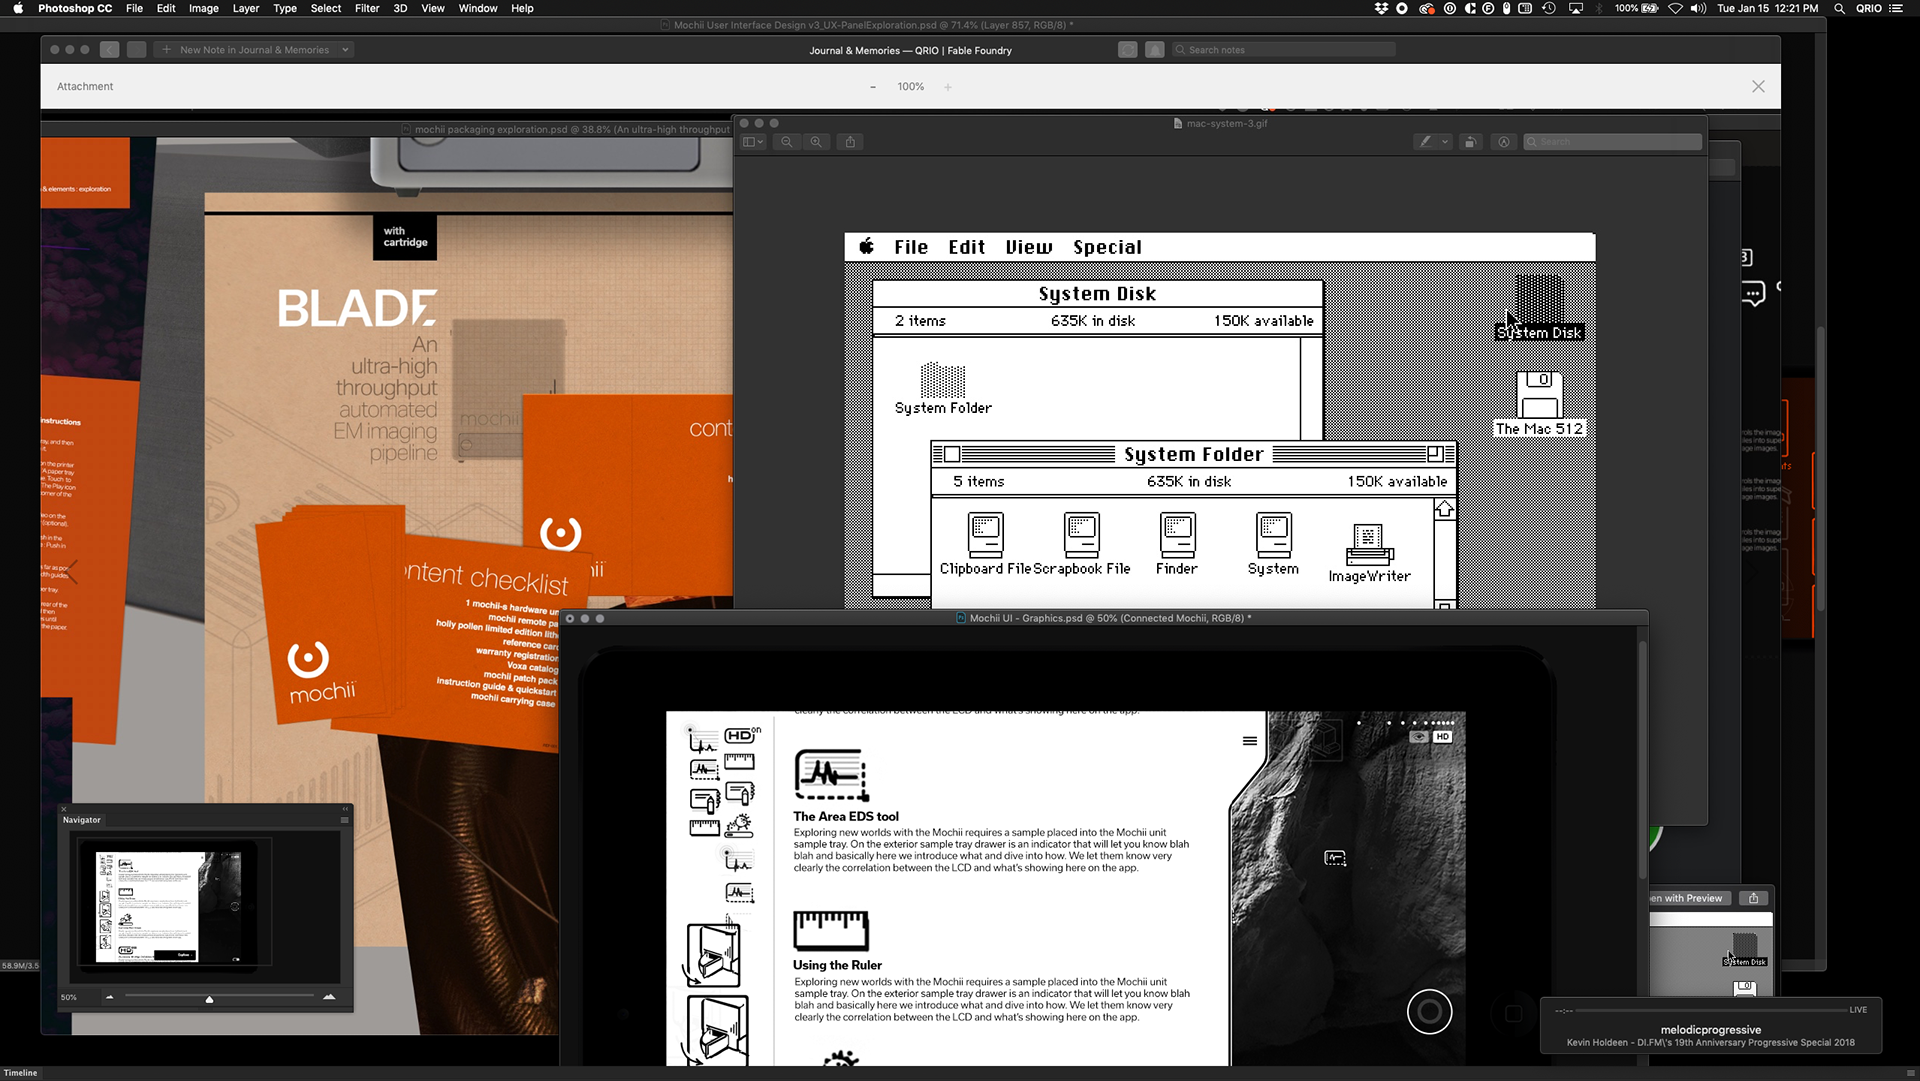Click the share icon in Preview toolbar
Viewport: 1920px width, 1081px height.
pyautogui.click(x=850, y=142)
